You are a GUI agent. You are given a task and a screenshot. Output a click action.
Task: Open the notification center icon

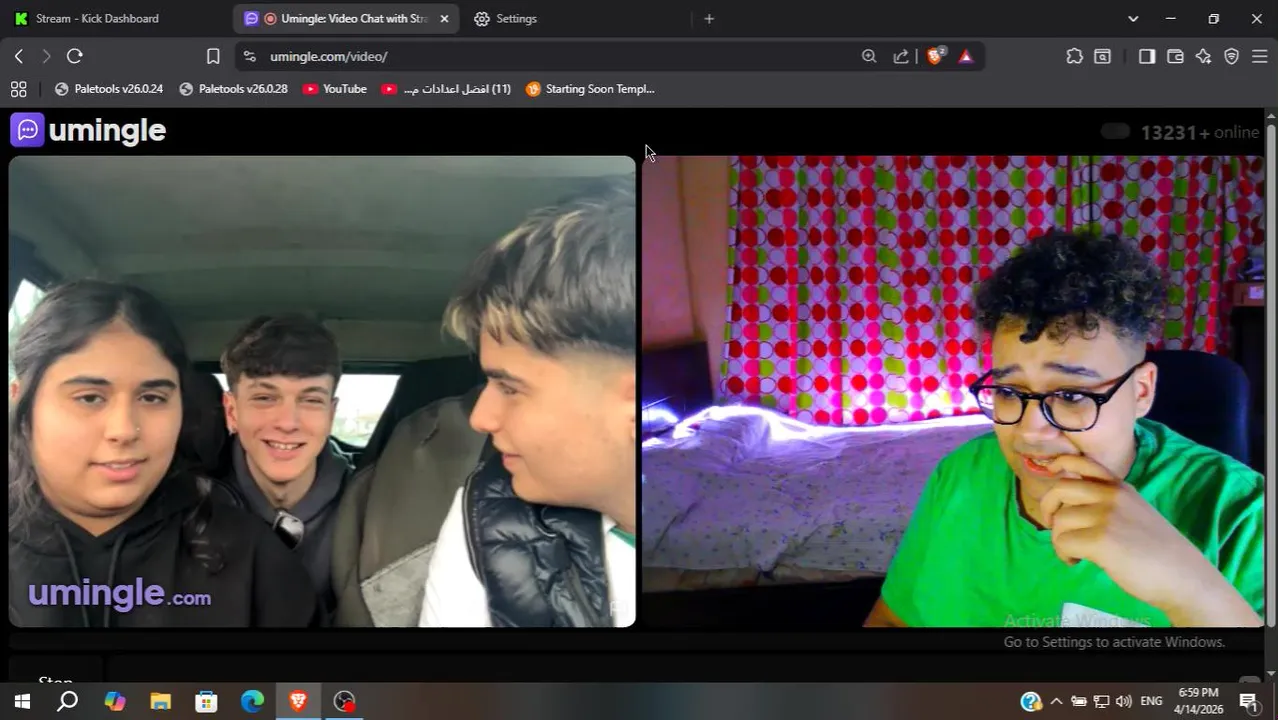pyautogui.click(x=1249, y=701)
